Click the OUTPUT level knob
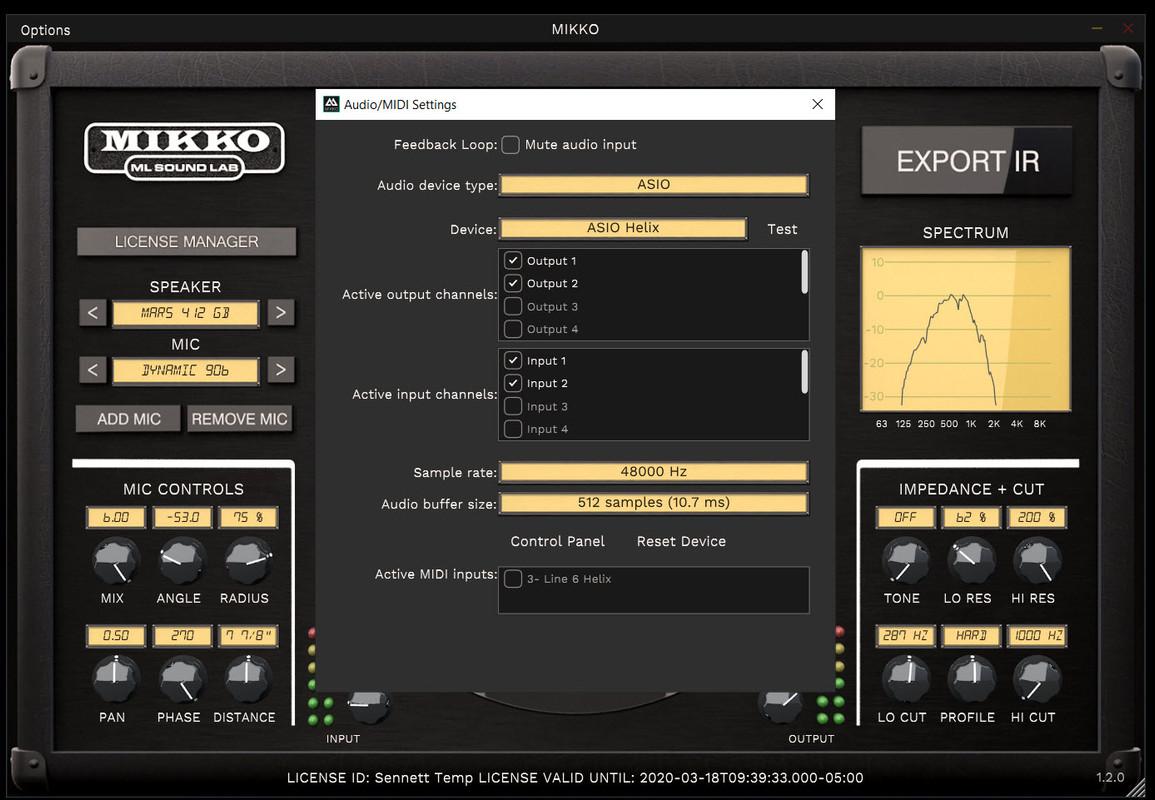Image resolution: width=1155 pixels, height=800 pixels. tap(780, 706)
